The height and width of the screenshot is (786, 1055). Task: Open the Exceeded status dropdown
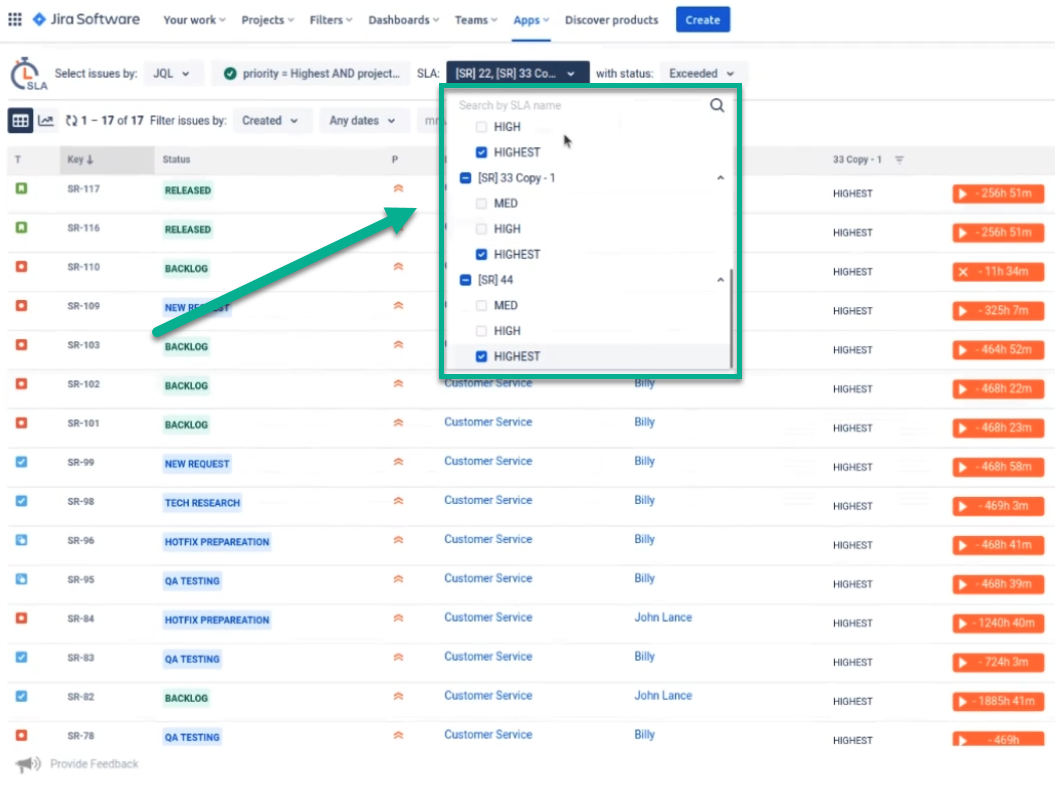(x=702, y=73)
